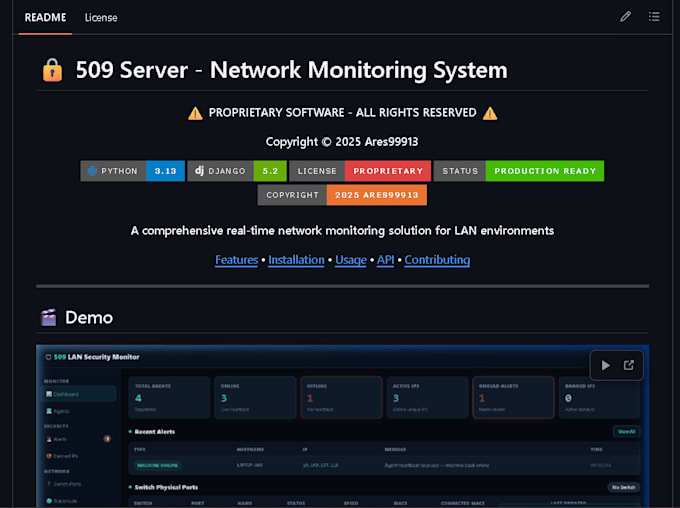Click Recent Alerts heading in demo
This screenshot has height=508, width=680.
pos(155,432)
